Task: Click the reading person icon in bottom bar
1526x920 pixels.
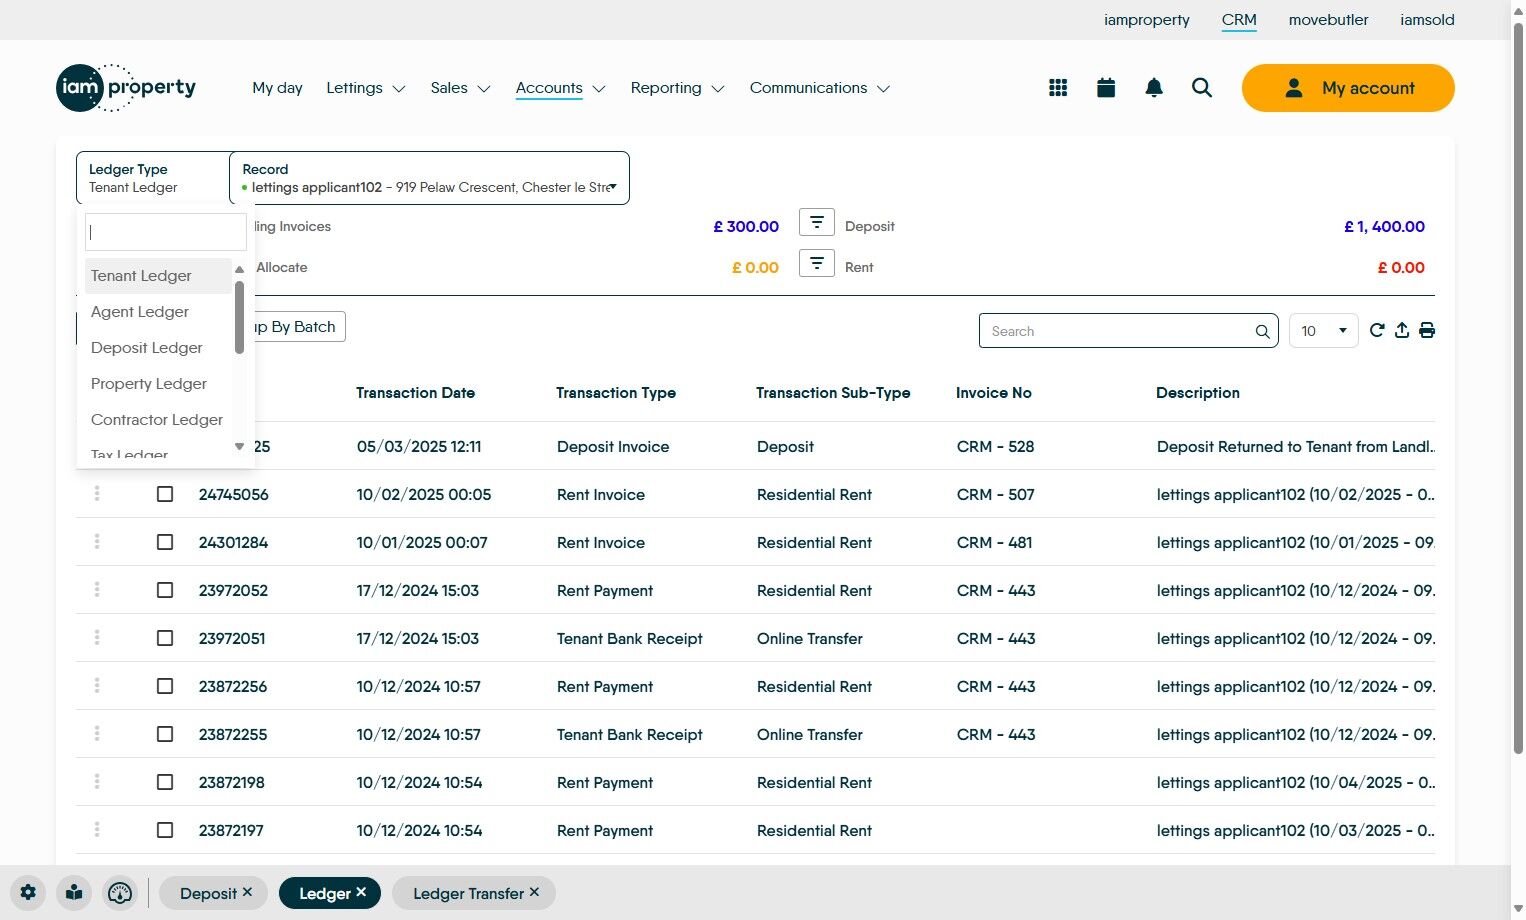Action: (x=74, y=893)
